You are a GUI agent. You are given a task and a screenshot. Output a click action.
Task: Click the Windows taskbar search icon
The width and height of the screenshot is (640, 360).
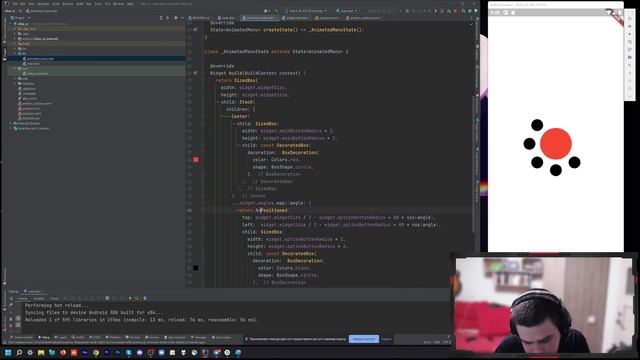click(x=19, y=352)
